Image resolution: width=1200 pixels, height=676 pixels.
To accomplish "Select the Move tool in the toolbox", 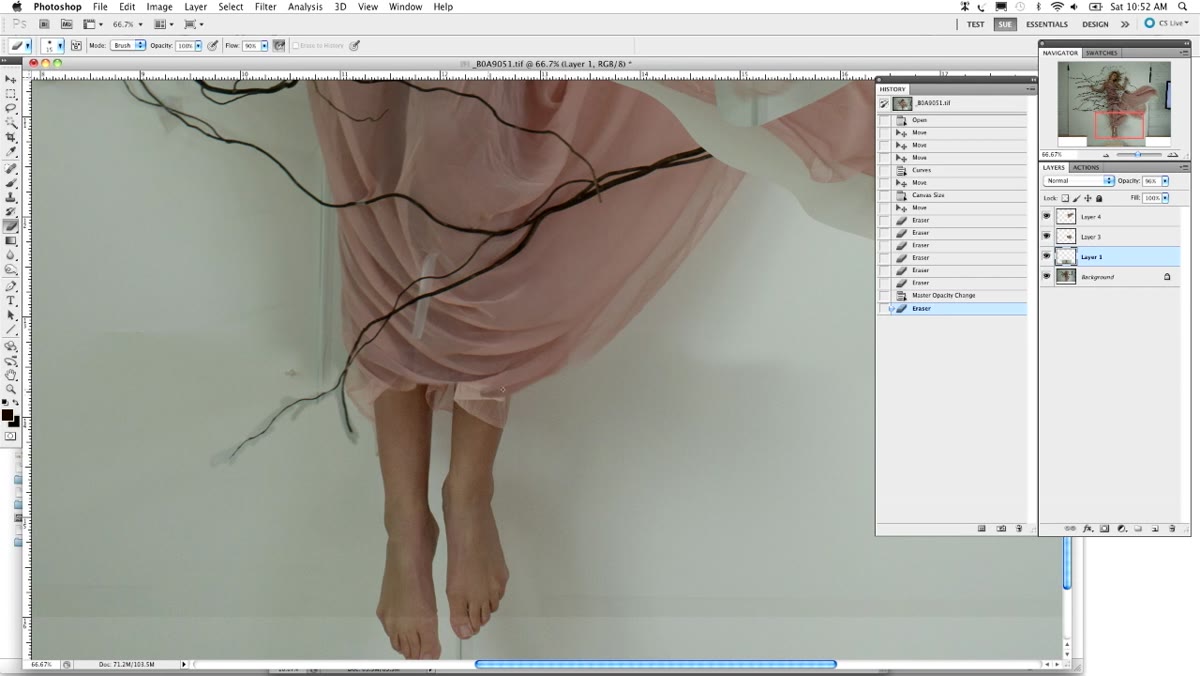I will [11, 79].
